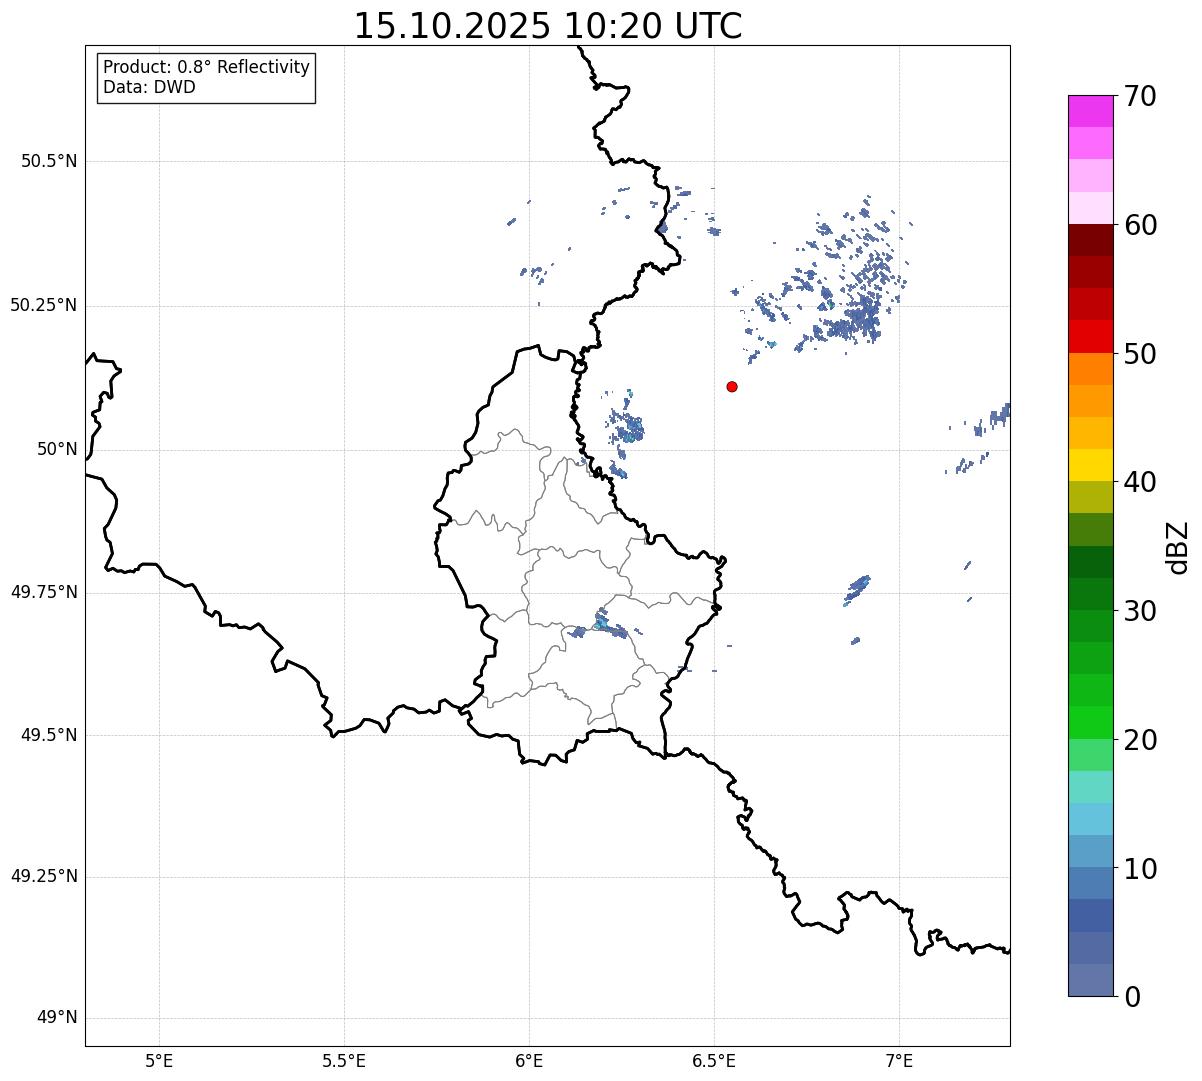The width and height of the screenshot is (1202, 1081).
Task: Click the "Data: DWD" text
Action: [x=149, y=87]
